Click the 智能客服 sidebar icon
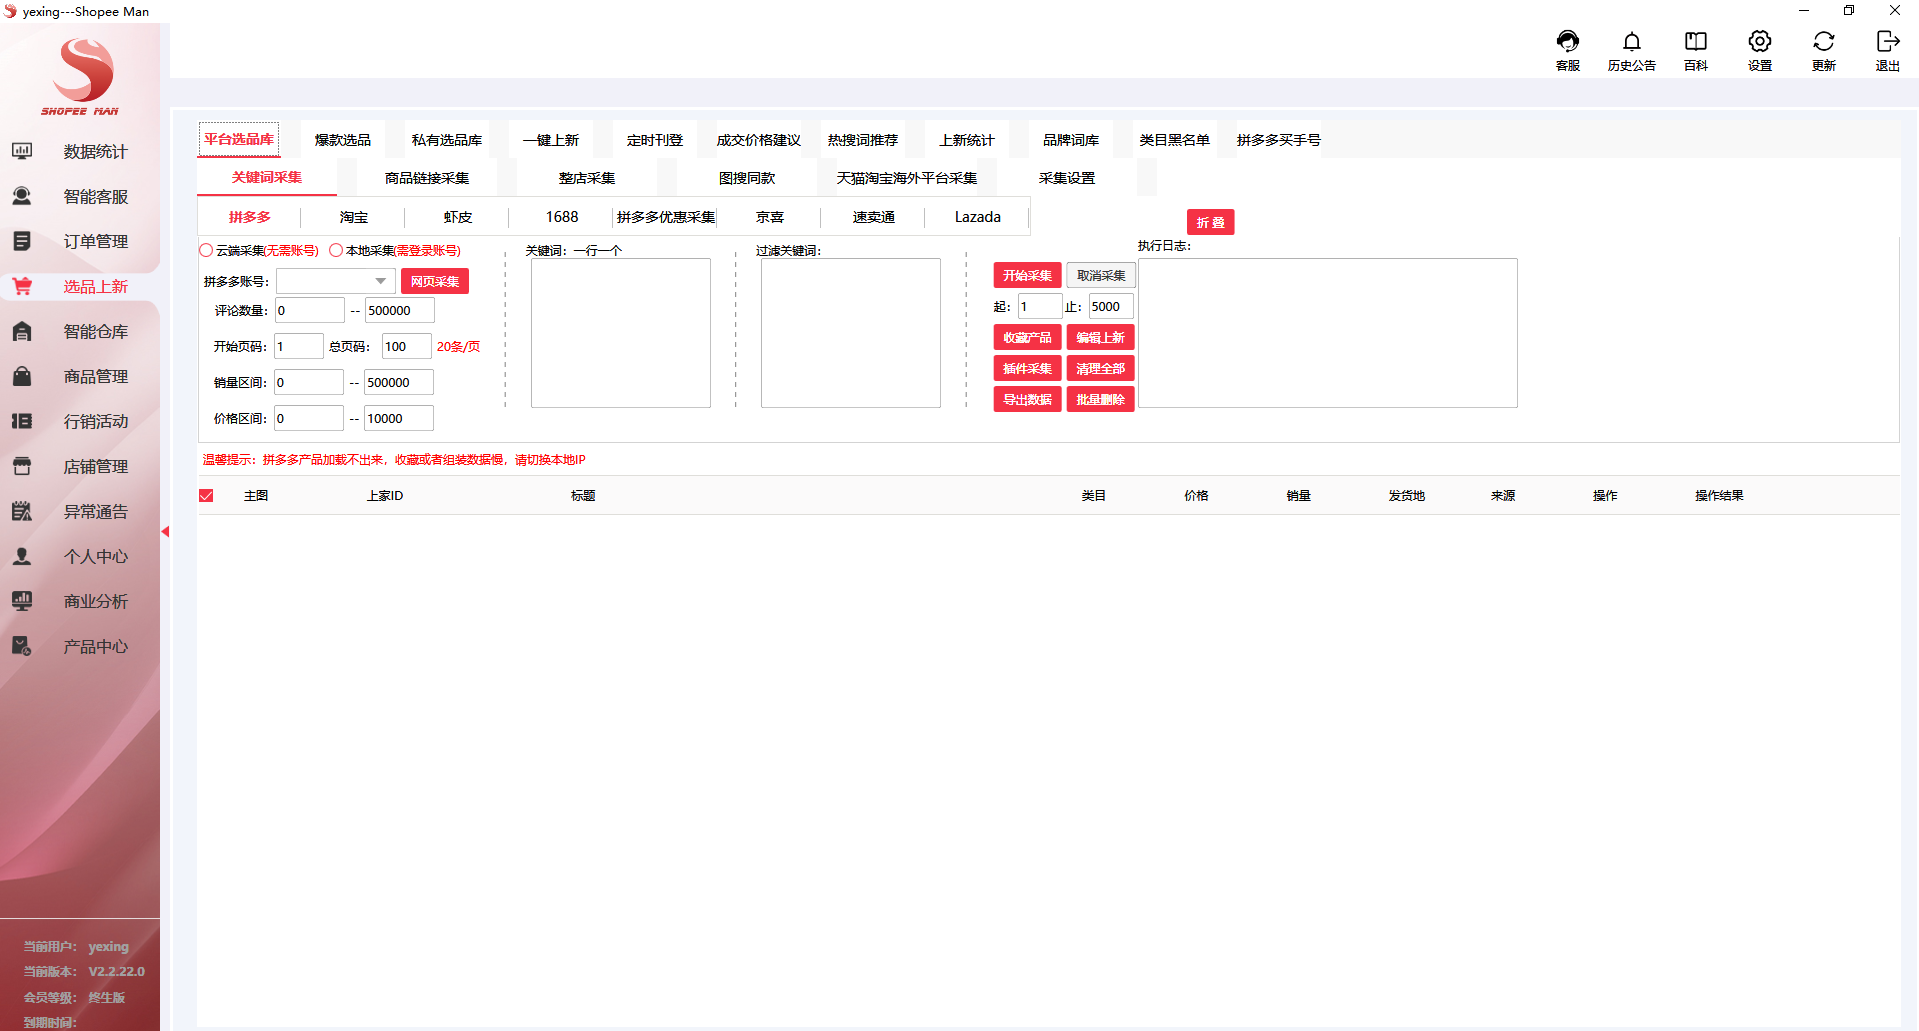 point(22,196)
